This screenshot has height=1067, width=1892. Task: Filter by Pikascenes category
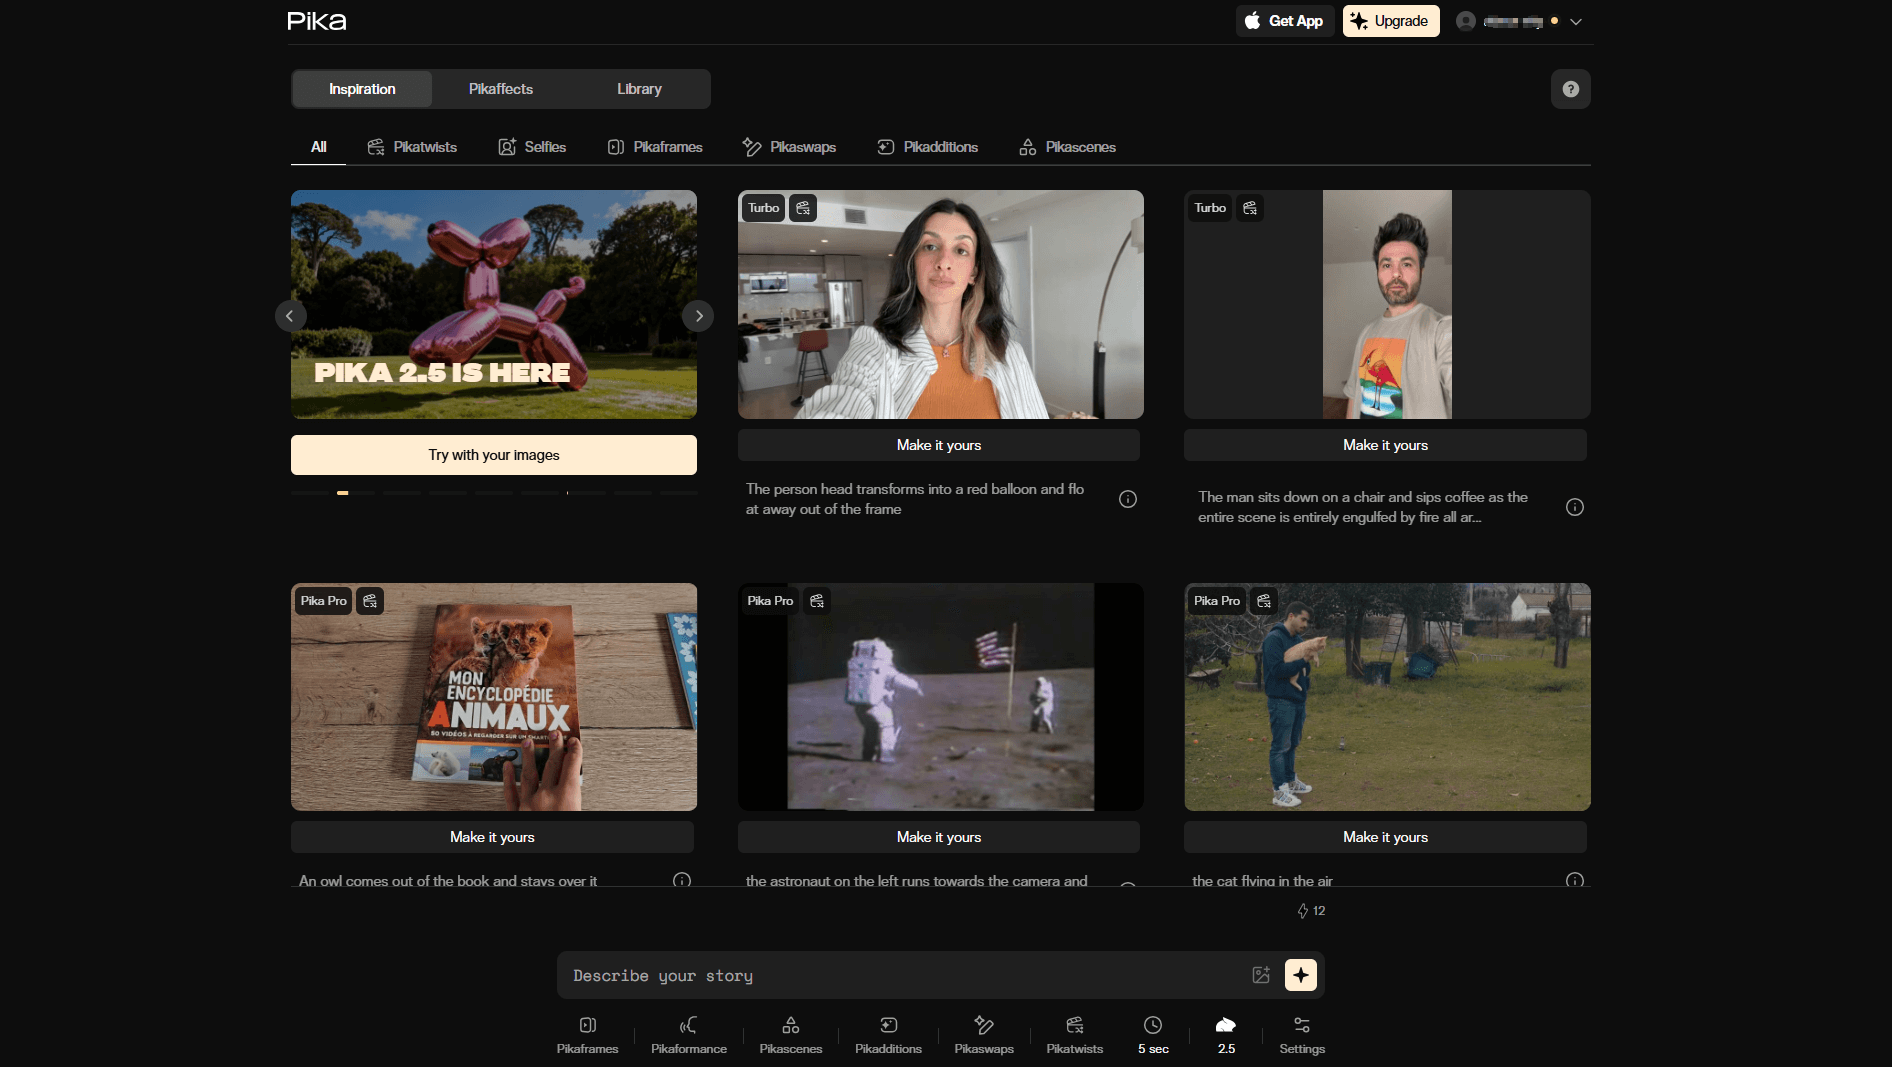click(1067, 147)
